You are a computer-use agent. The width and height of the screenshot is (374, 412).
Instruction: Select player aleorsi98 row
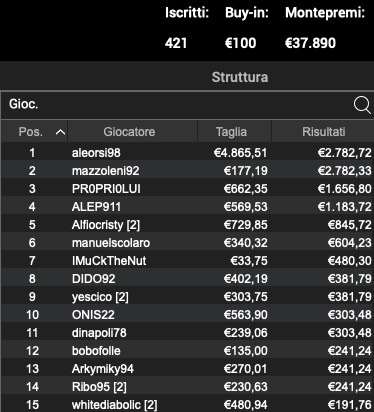pyautogui.click(x=187, y=153)
